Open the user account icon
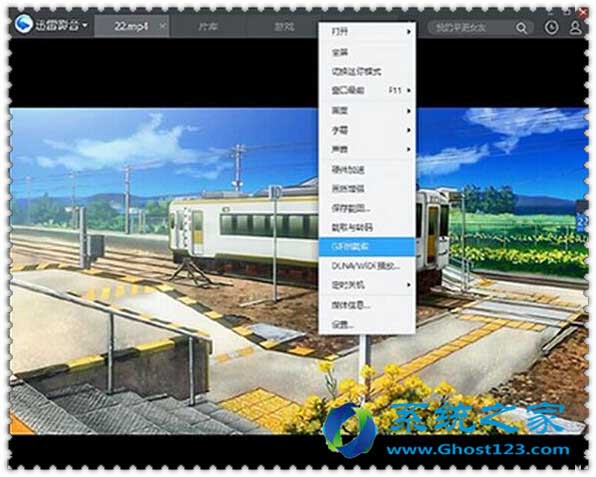This screenshot has height=477, width=596. (x=575, y=27)
